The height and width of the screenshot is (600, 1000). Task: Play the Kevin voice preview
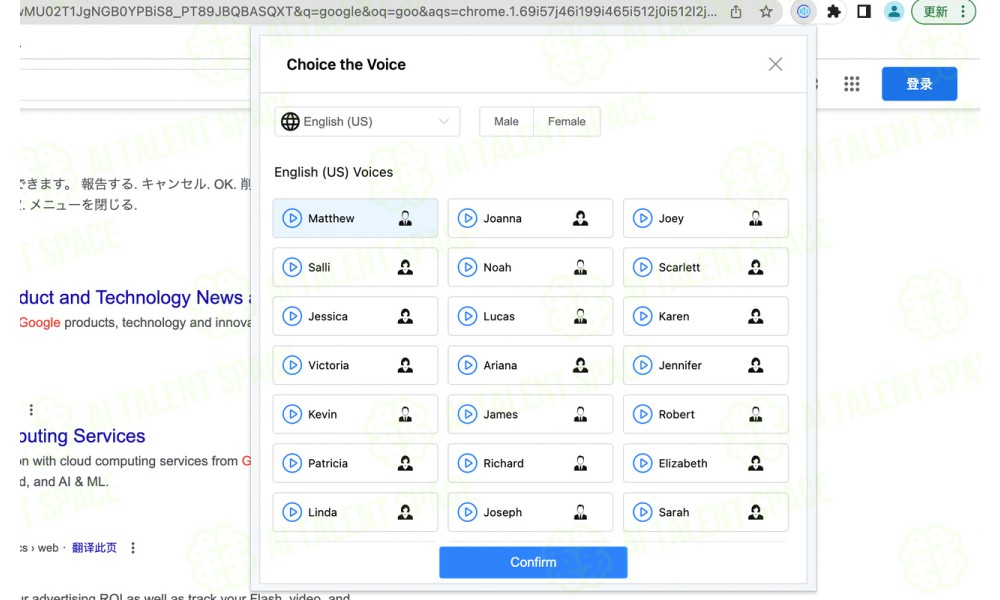click(x=292, y=414)
